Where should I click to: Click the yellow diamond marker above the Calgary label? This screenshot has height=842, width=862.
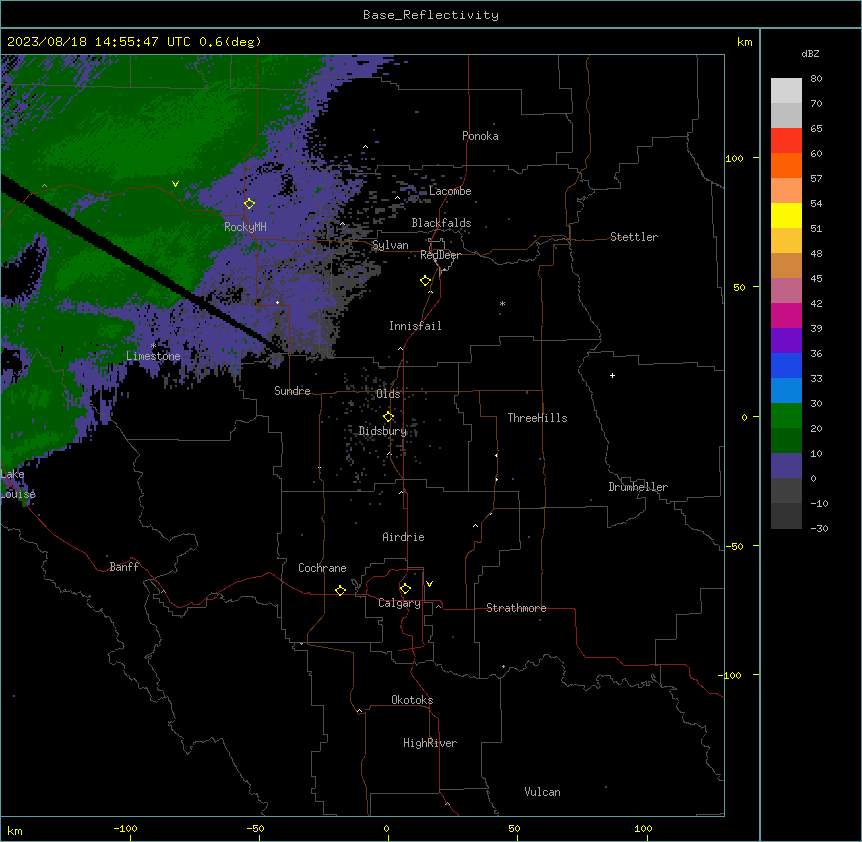pos(405,589)
